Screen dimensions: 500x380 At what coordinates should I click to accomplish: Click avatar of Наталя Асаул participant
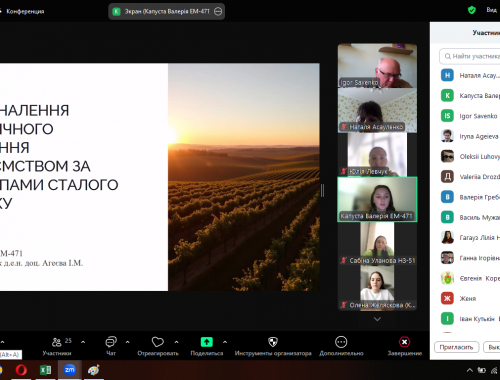coord(447,75)
